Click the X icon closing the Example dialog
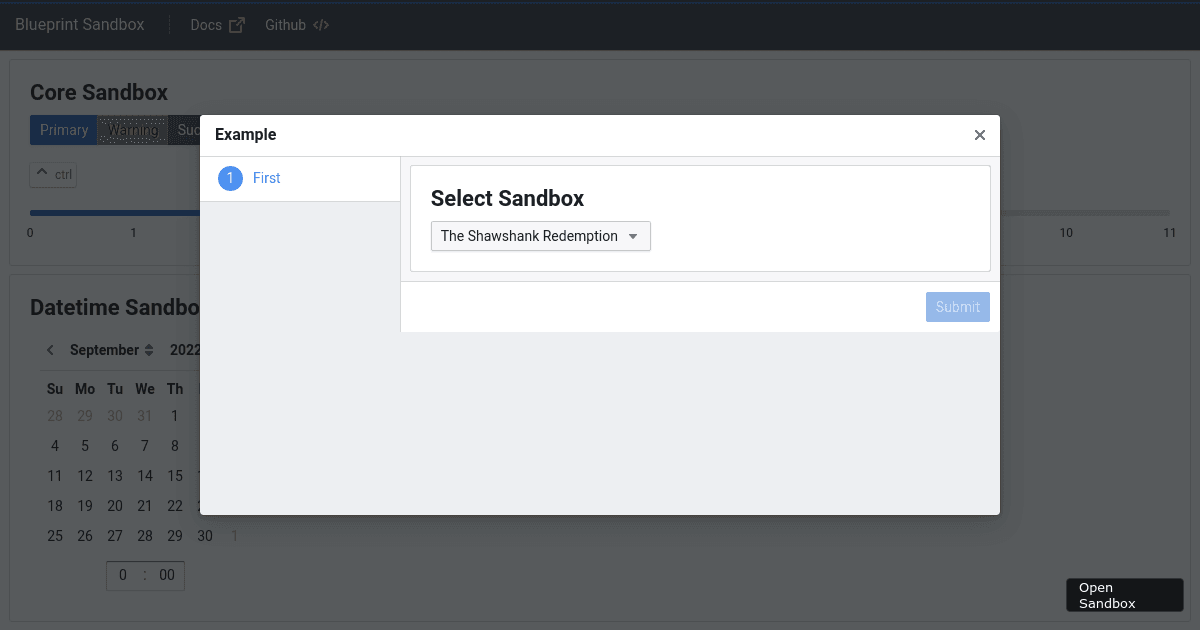This screenshot has width=1200, height=630. 979,134
